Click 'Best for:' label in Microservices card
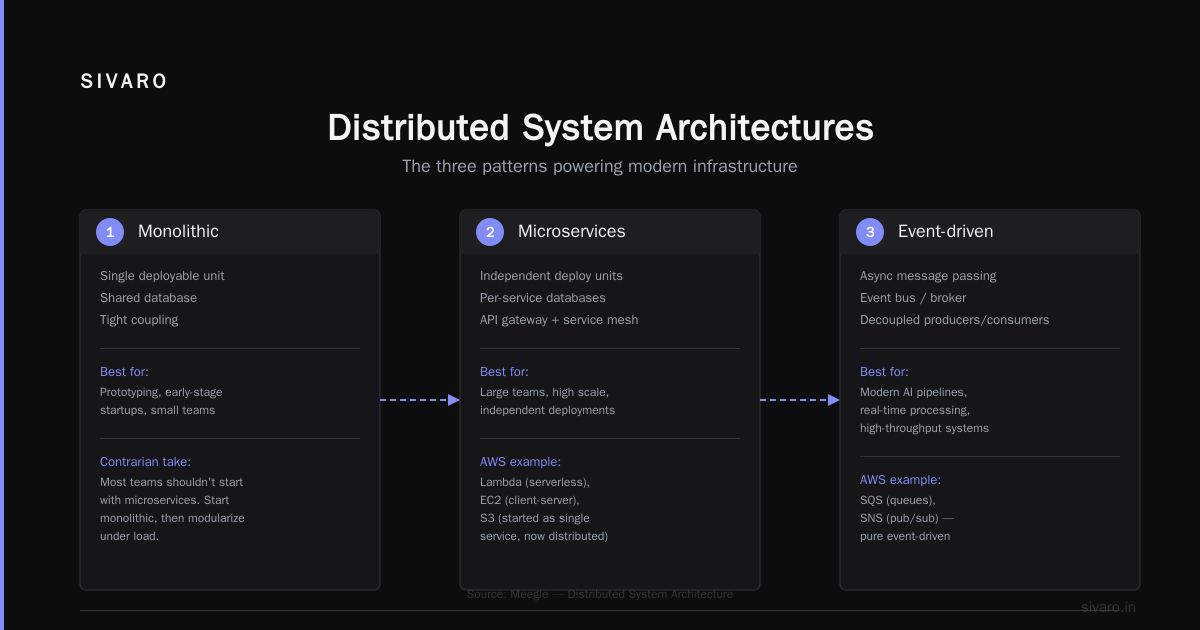1200x630 pixels. click(505, 372)
